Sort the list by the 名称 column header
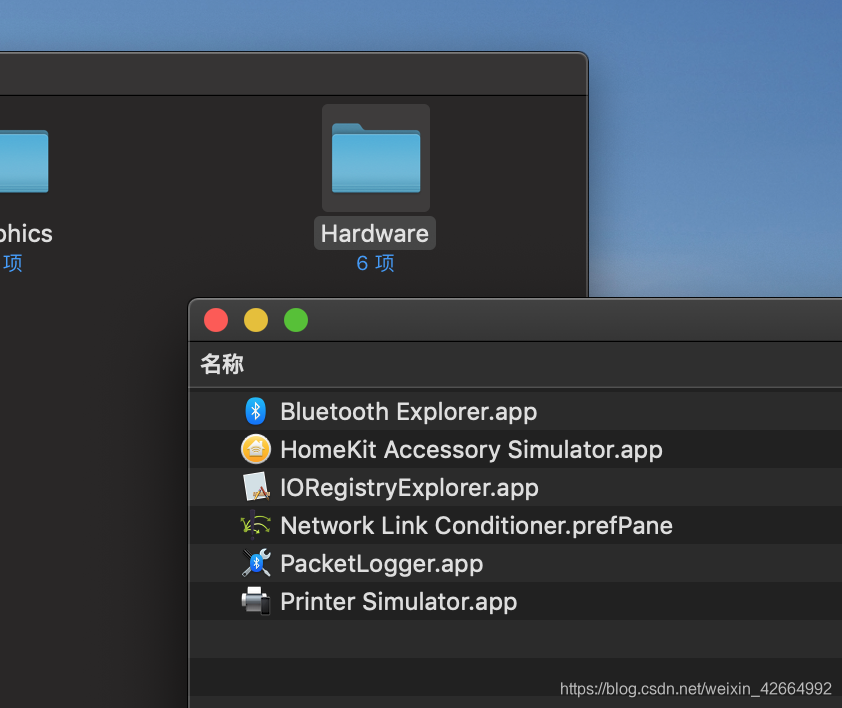This screenshot has height=708, width=842. click(222, 364)
